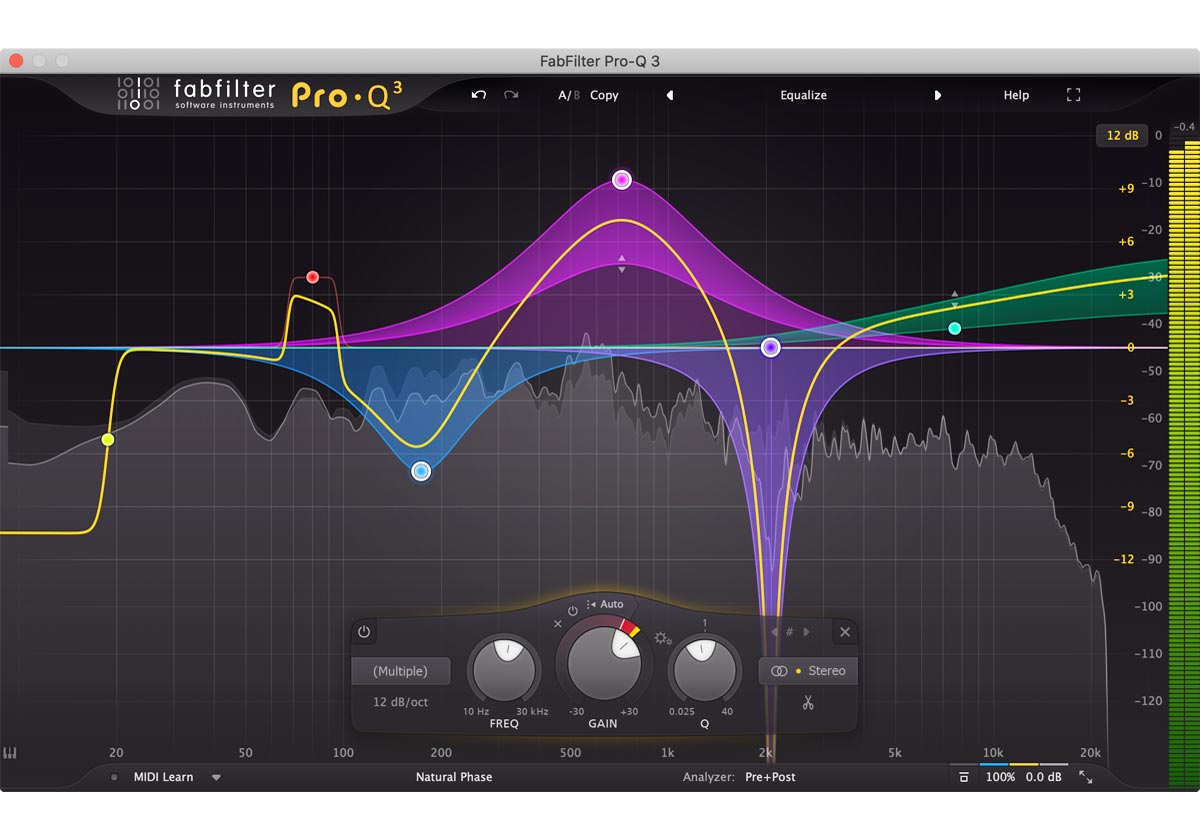Click the 50 frequency label
1200x840 pixels.
(x=245, y=753)
